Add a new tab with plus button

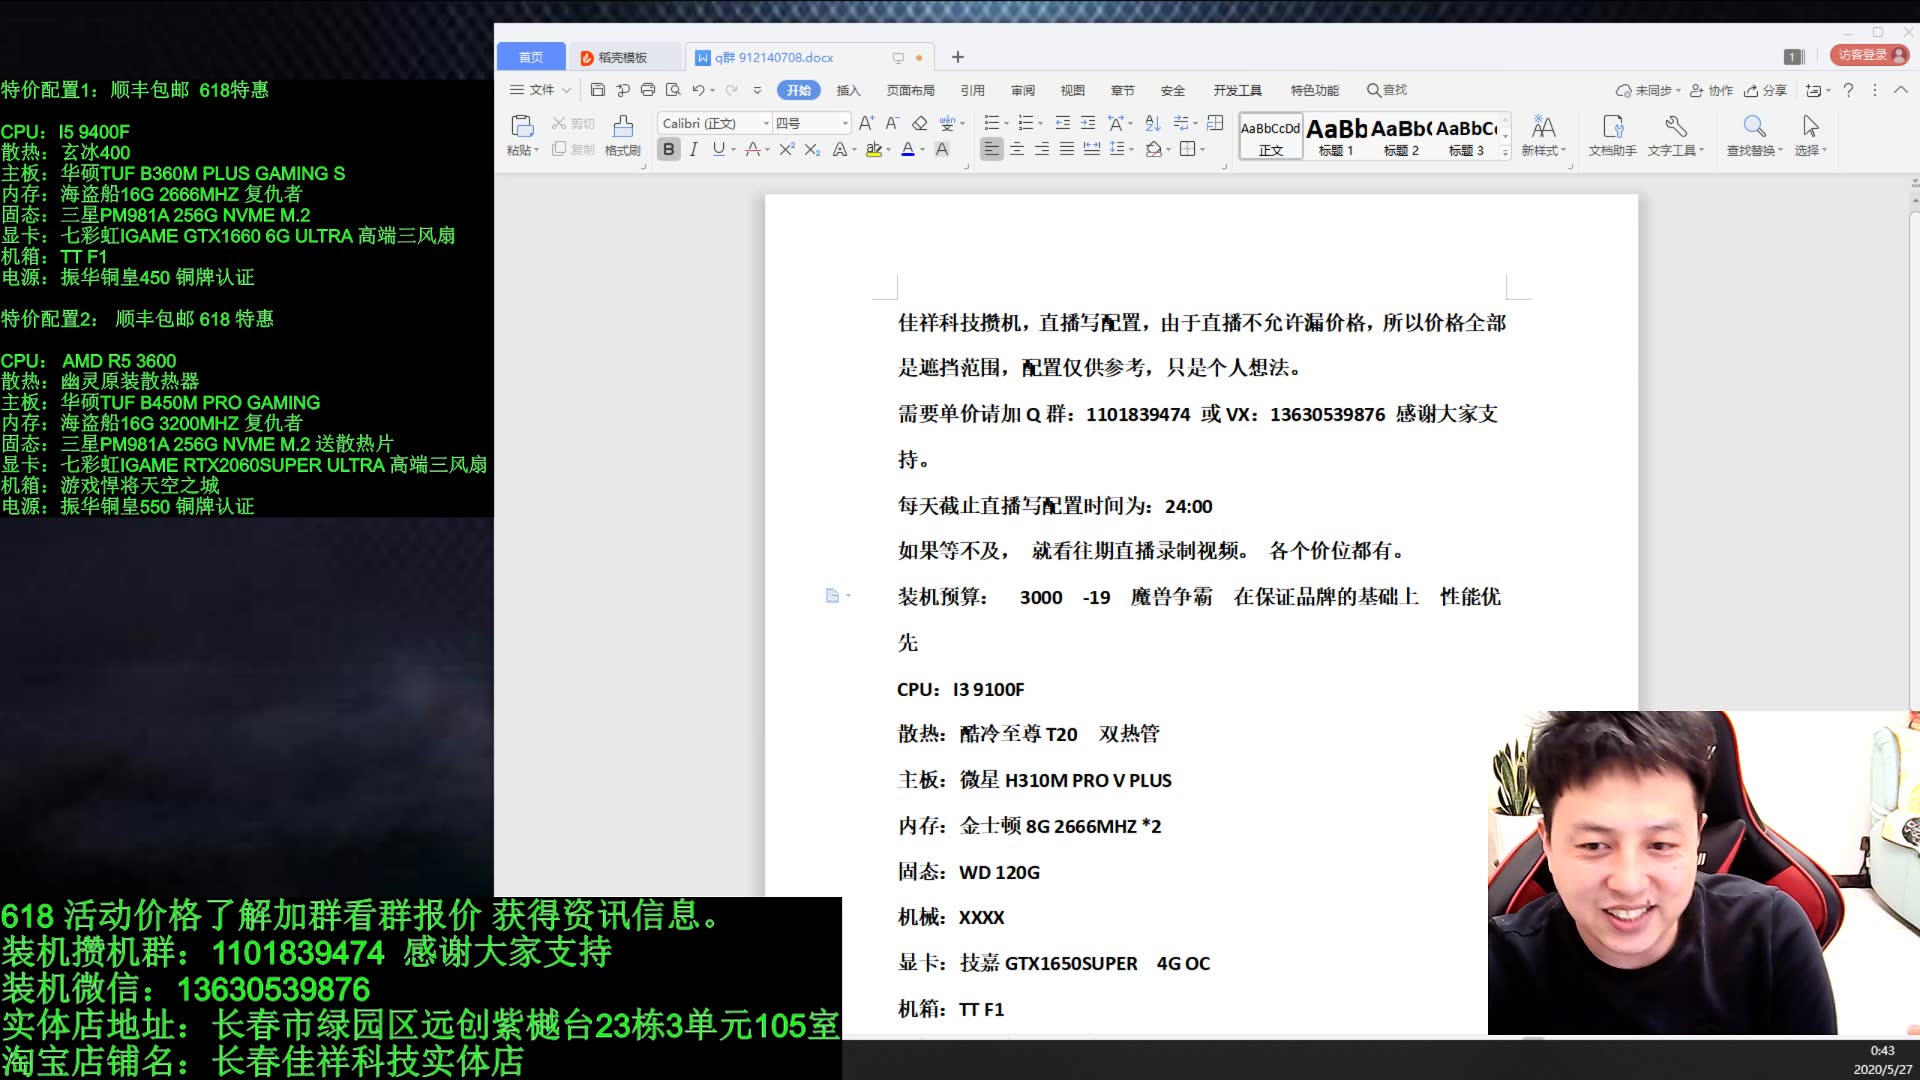[957, 57]
